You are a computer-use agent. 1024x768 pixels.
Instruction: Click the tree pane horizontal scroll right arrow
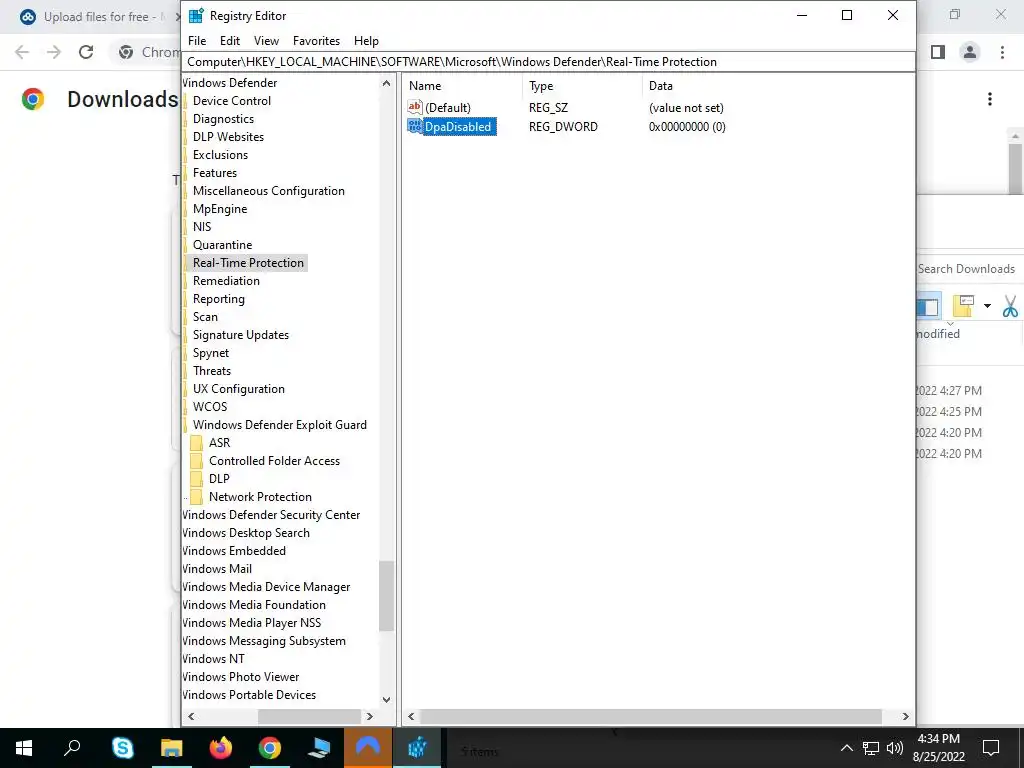point(370,716)
